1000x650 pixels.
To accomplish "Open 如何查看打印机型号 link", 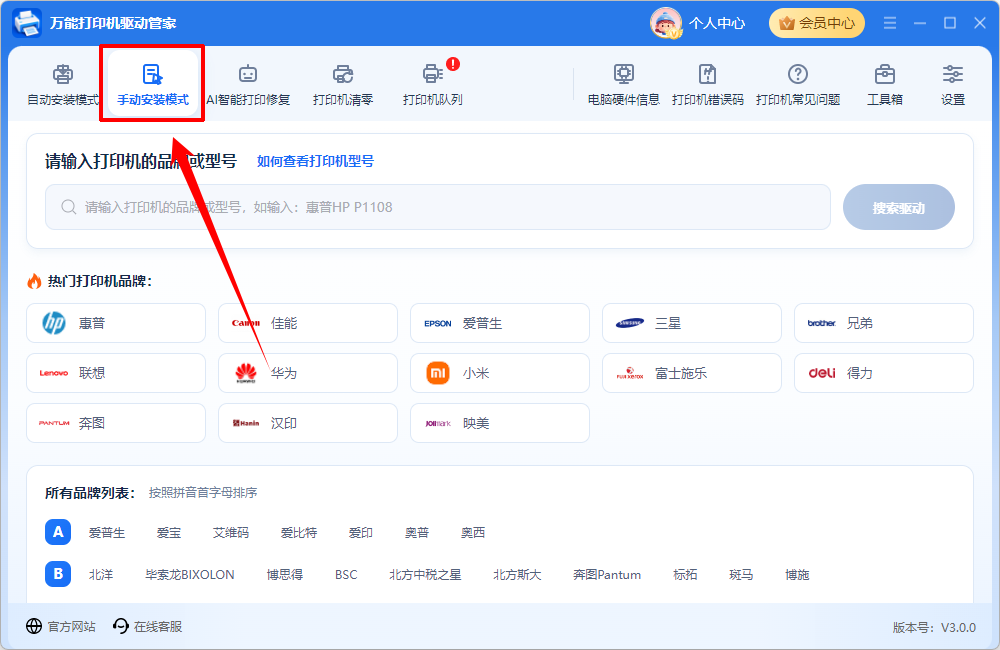I will pos(315,161).
